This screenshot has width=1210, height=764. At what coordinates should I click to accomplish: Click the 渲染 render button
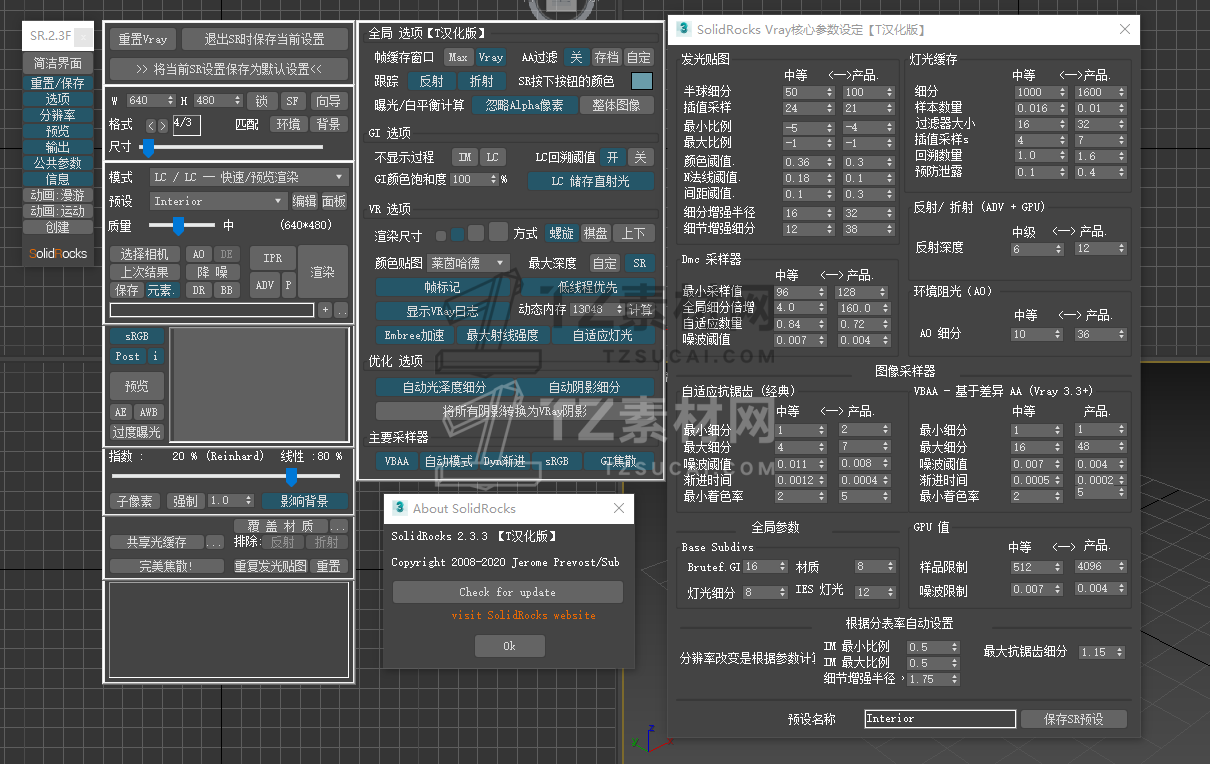pyautogui.click(x=322, y=272)
